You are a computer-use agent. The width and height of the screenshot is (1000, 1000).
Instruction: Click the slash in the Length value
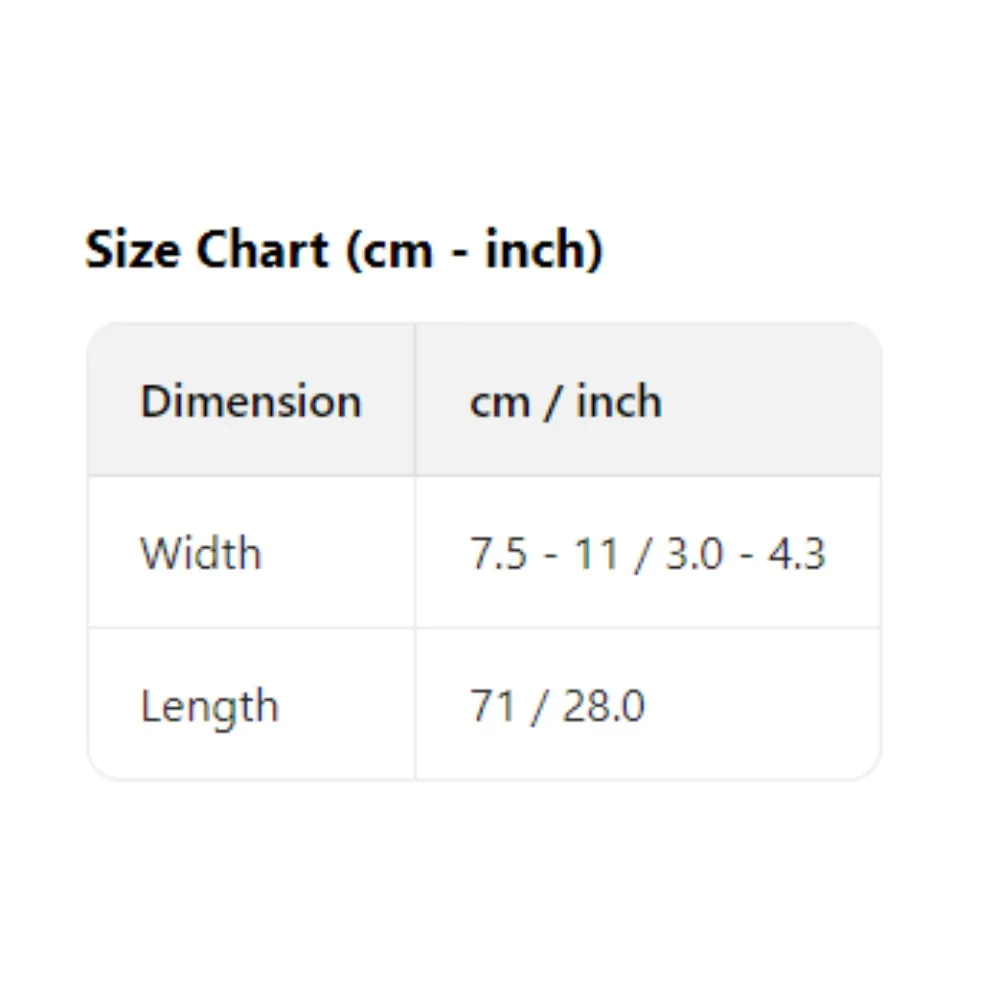click(x=538, y=707)
